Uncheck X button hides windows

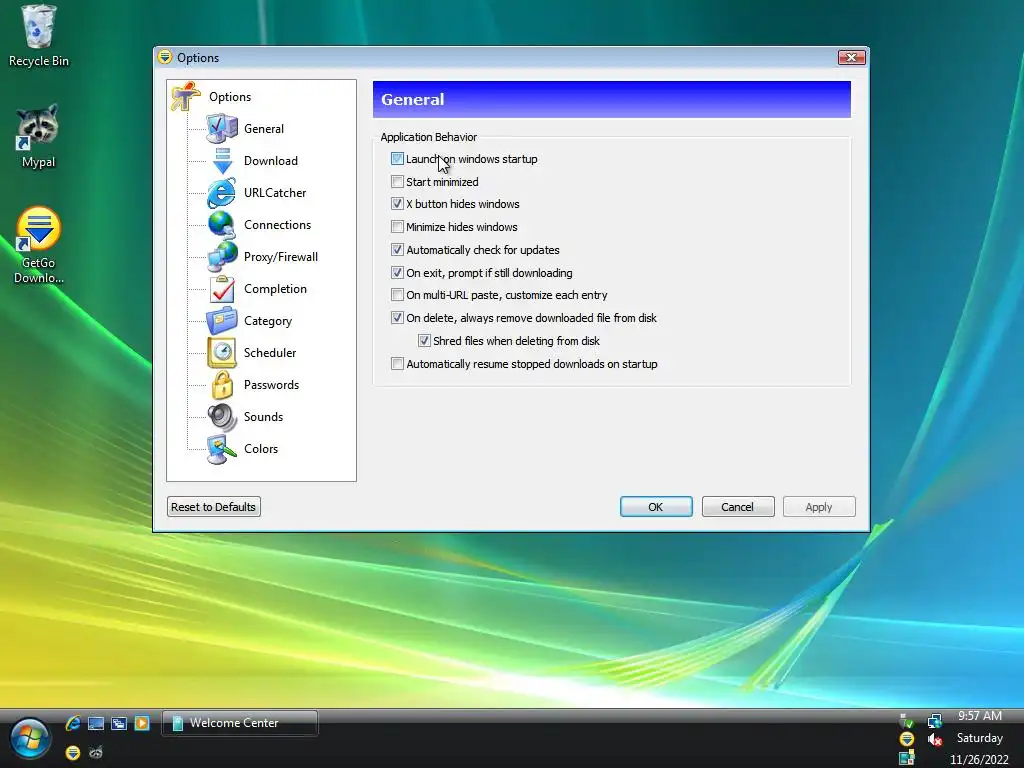pos(397,204)
